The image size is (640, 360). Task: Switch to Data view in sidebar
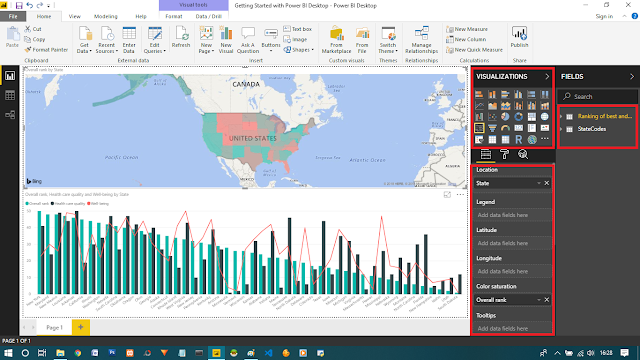10,96
